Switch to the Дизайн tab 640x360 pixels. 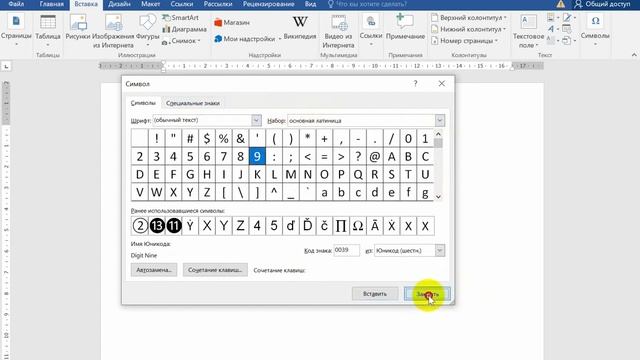[x=119, y=4]
